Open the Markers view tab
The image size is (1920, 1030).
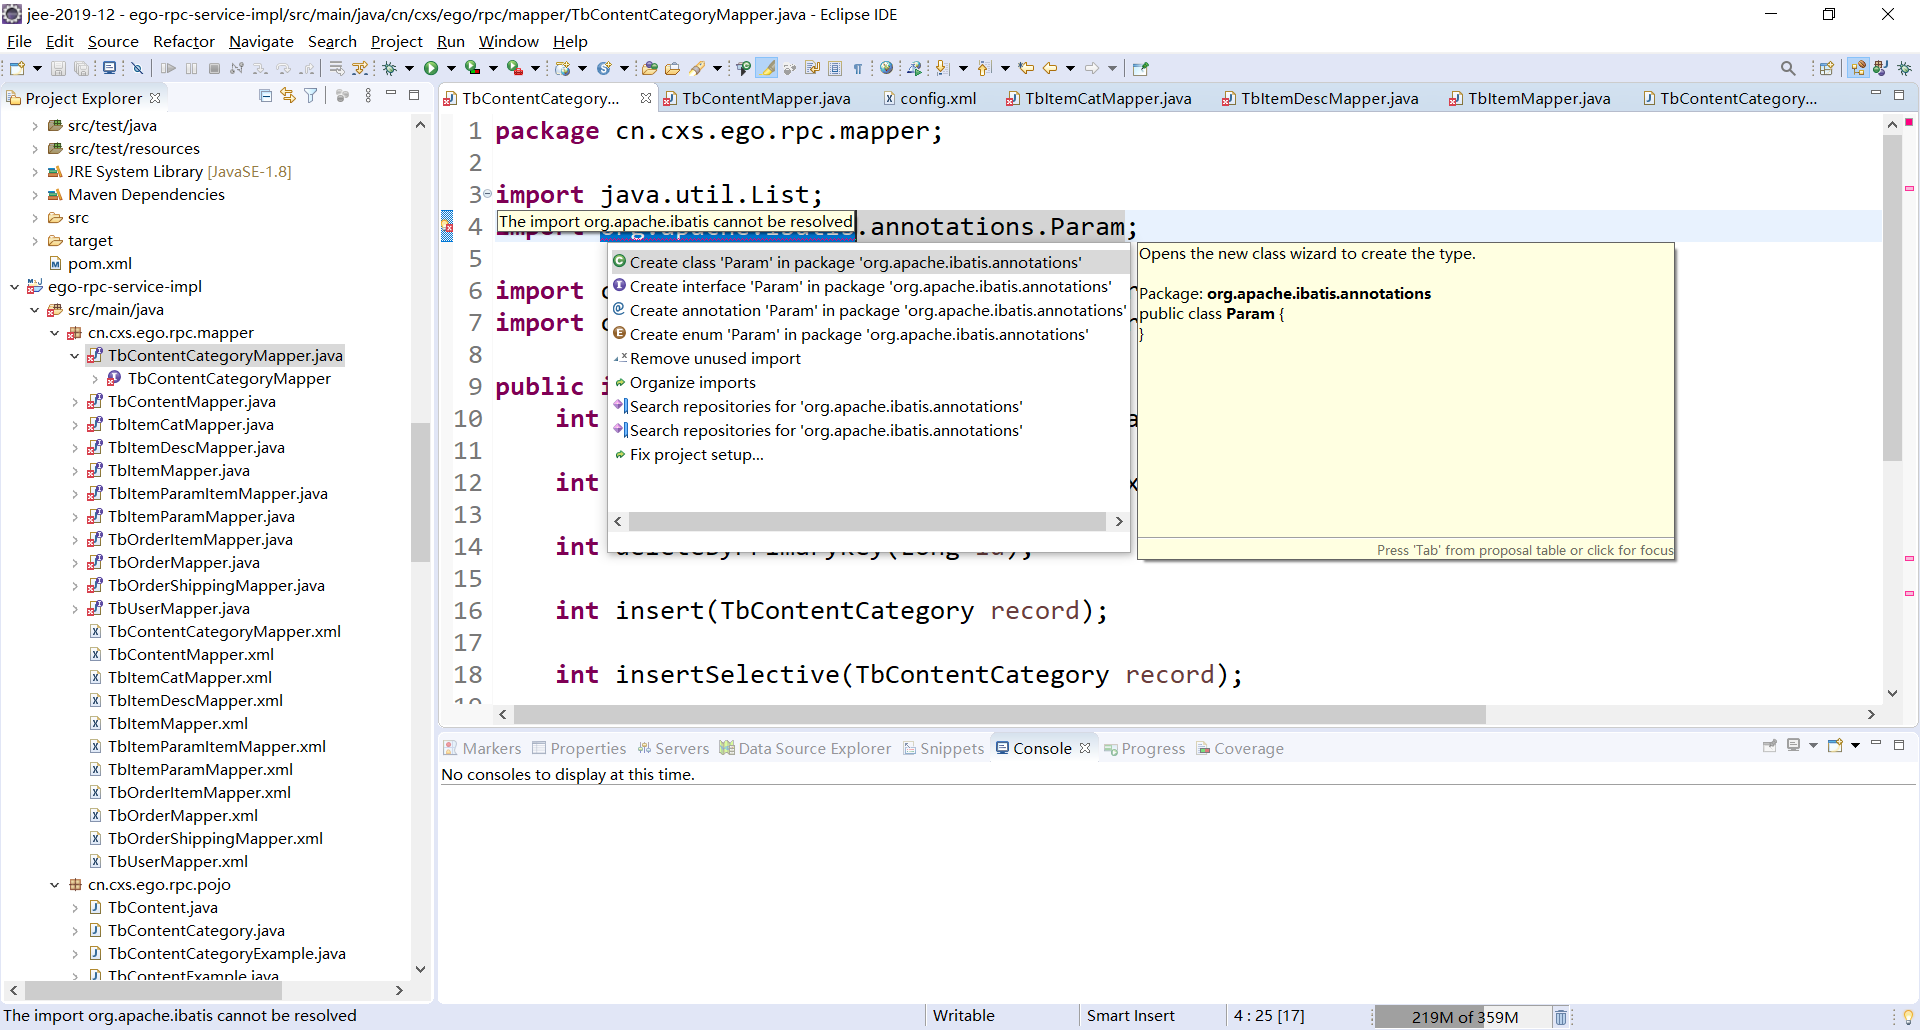482,748
